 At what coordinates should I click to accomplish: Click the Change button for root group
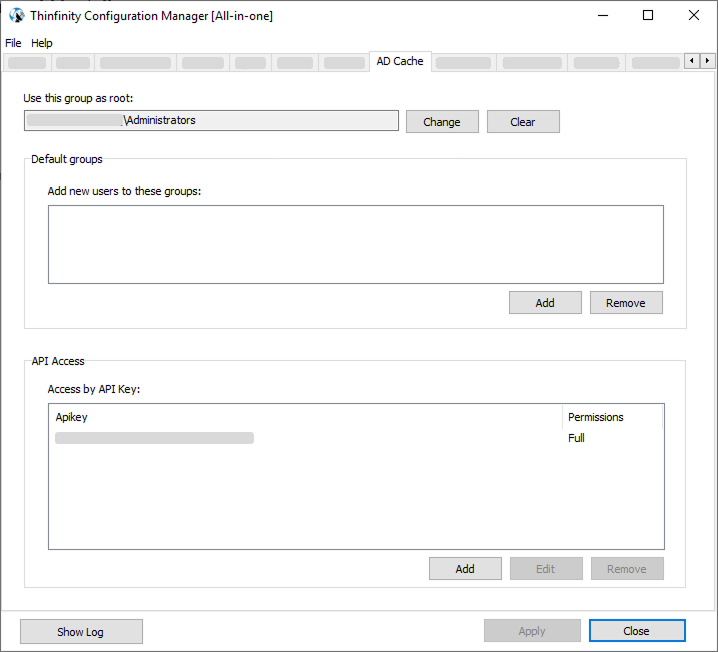tap(442, 122)
